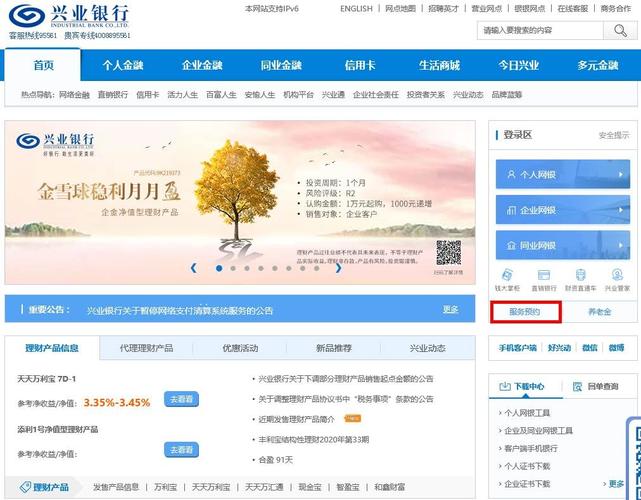Select second banner carousel dot
This screenshot has height=500, width=641.
coord(233,268)
